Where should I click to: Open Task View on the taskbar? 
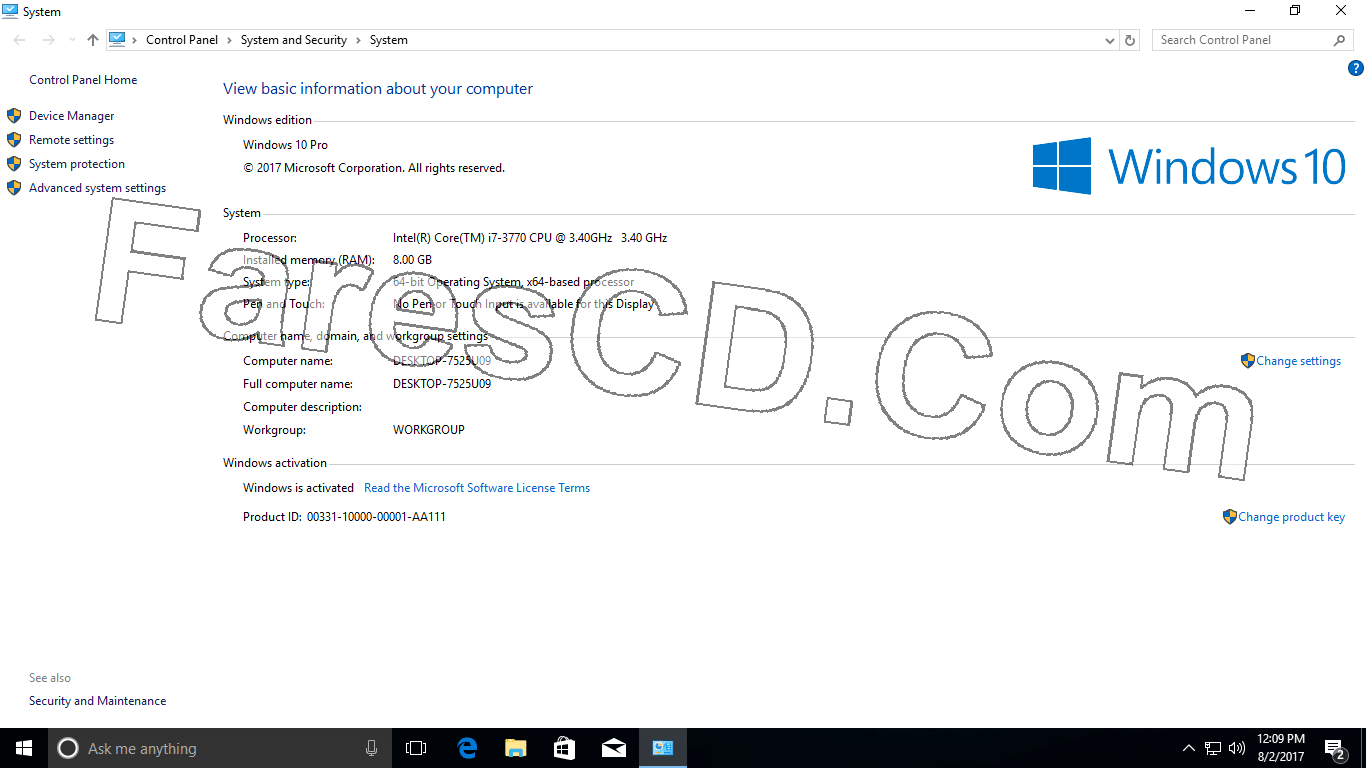[x=416, y=748]
